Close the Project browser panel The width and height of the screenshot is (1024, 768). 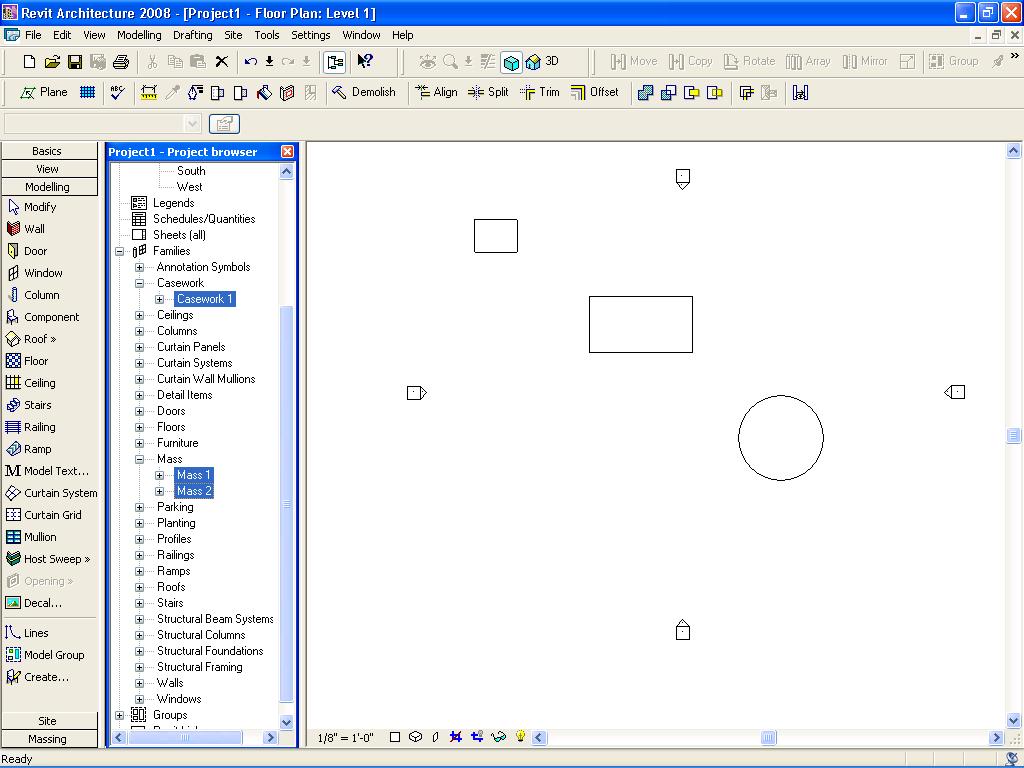coord(287,152)
